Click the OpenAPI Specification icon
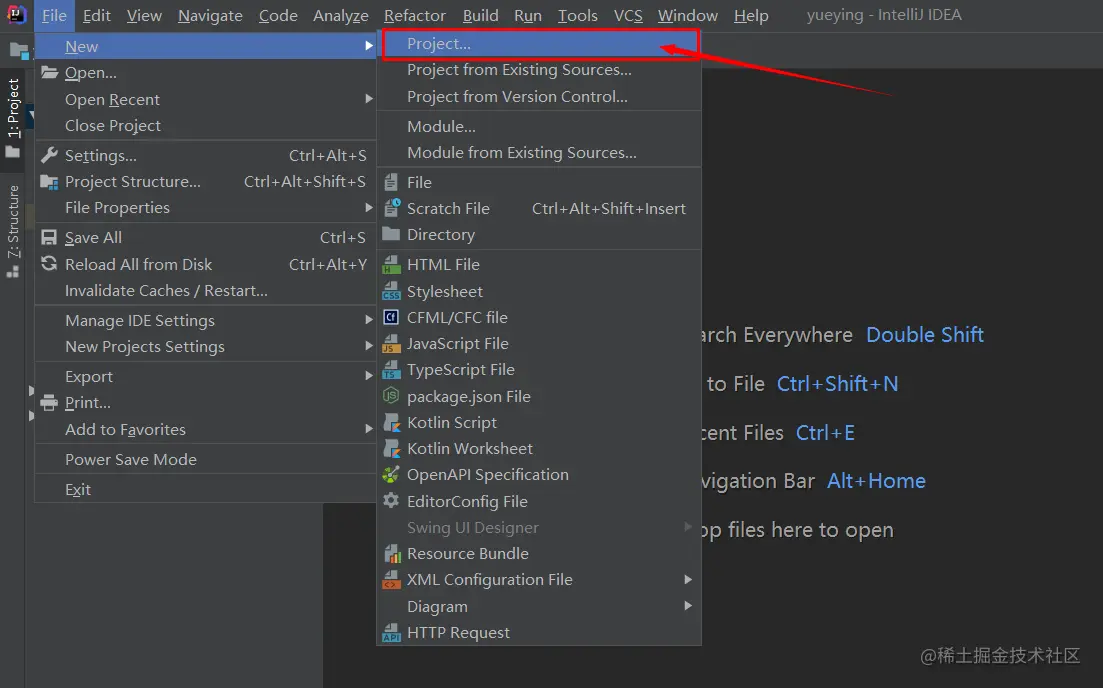Screen dimensions: 1103x688 (x=391, y=475)
